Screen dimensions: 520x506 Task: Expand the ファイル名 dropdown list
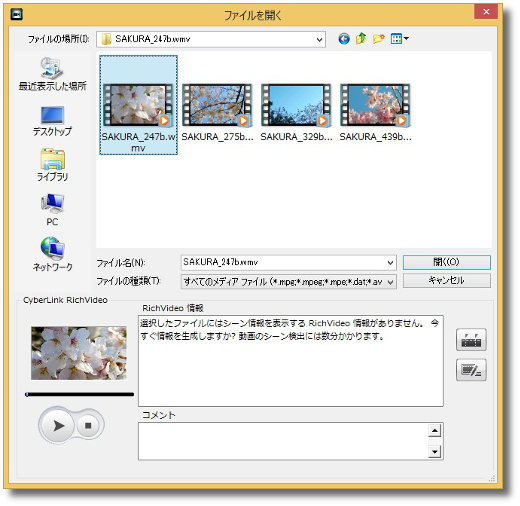390,263
